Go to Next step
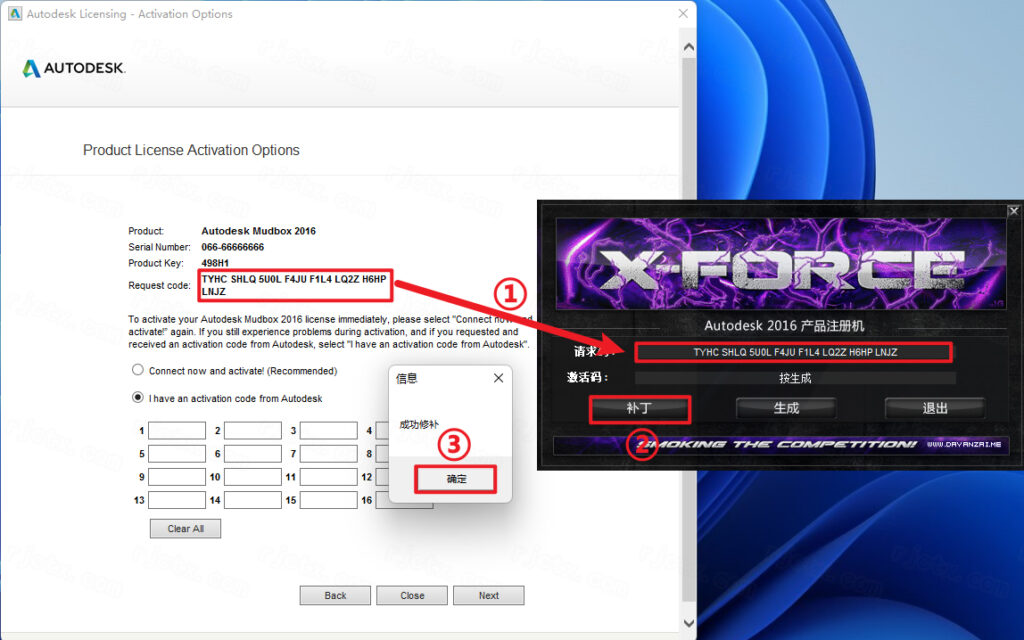1024x640 pixels. tap(488, 596)
